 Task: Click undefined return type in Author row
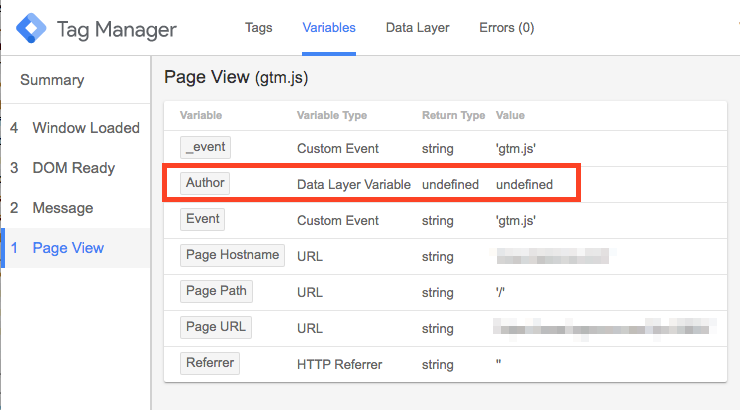(x=450, y=184)
